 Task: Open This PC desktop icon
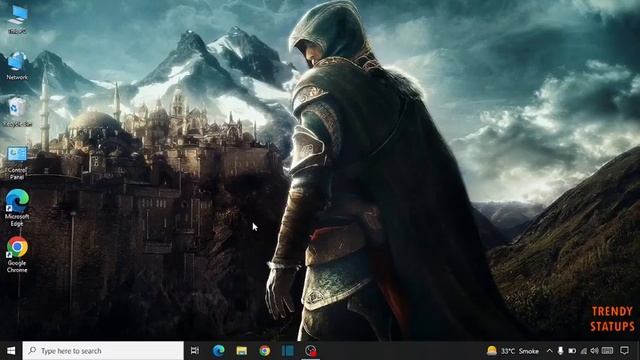click(x=17, y=19)
